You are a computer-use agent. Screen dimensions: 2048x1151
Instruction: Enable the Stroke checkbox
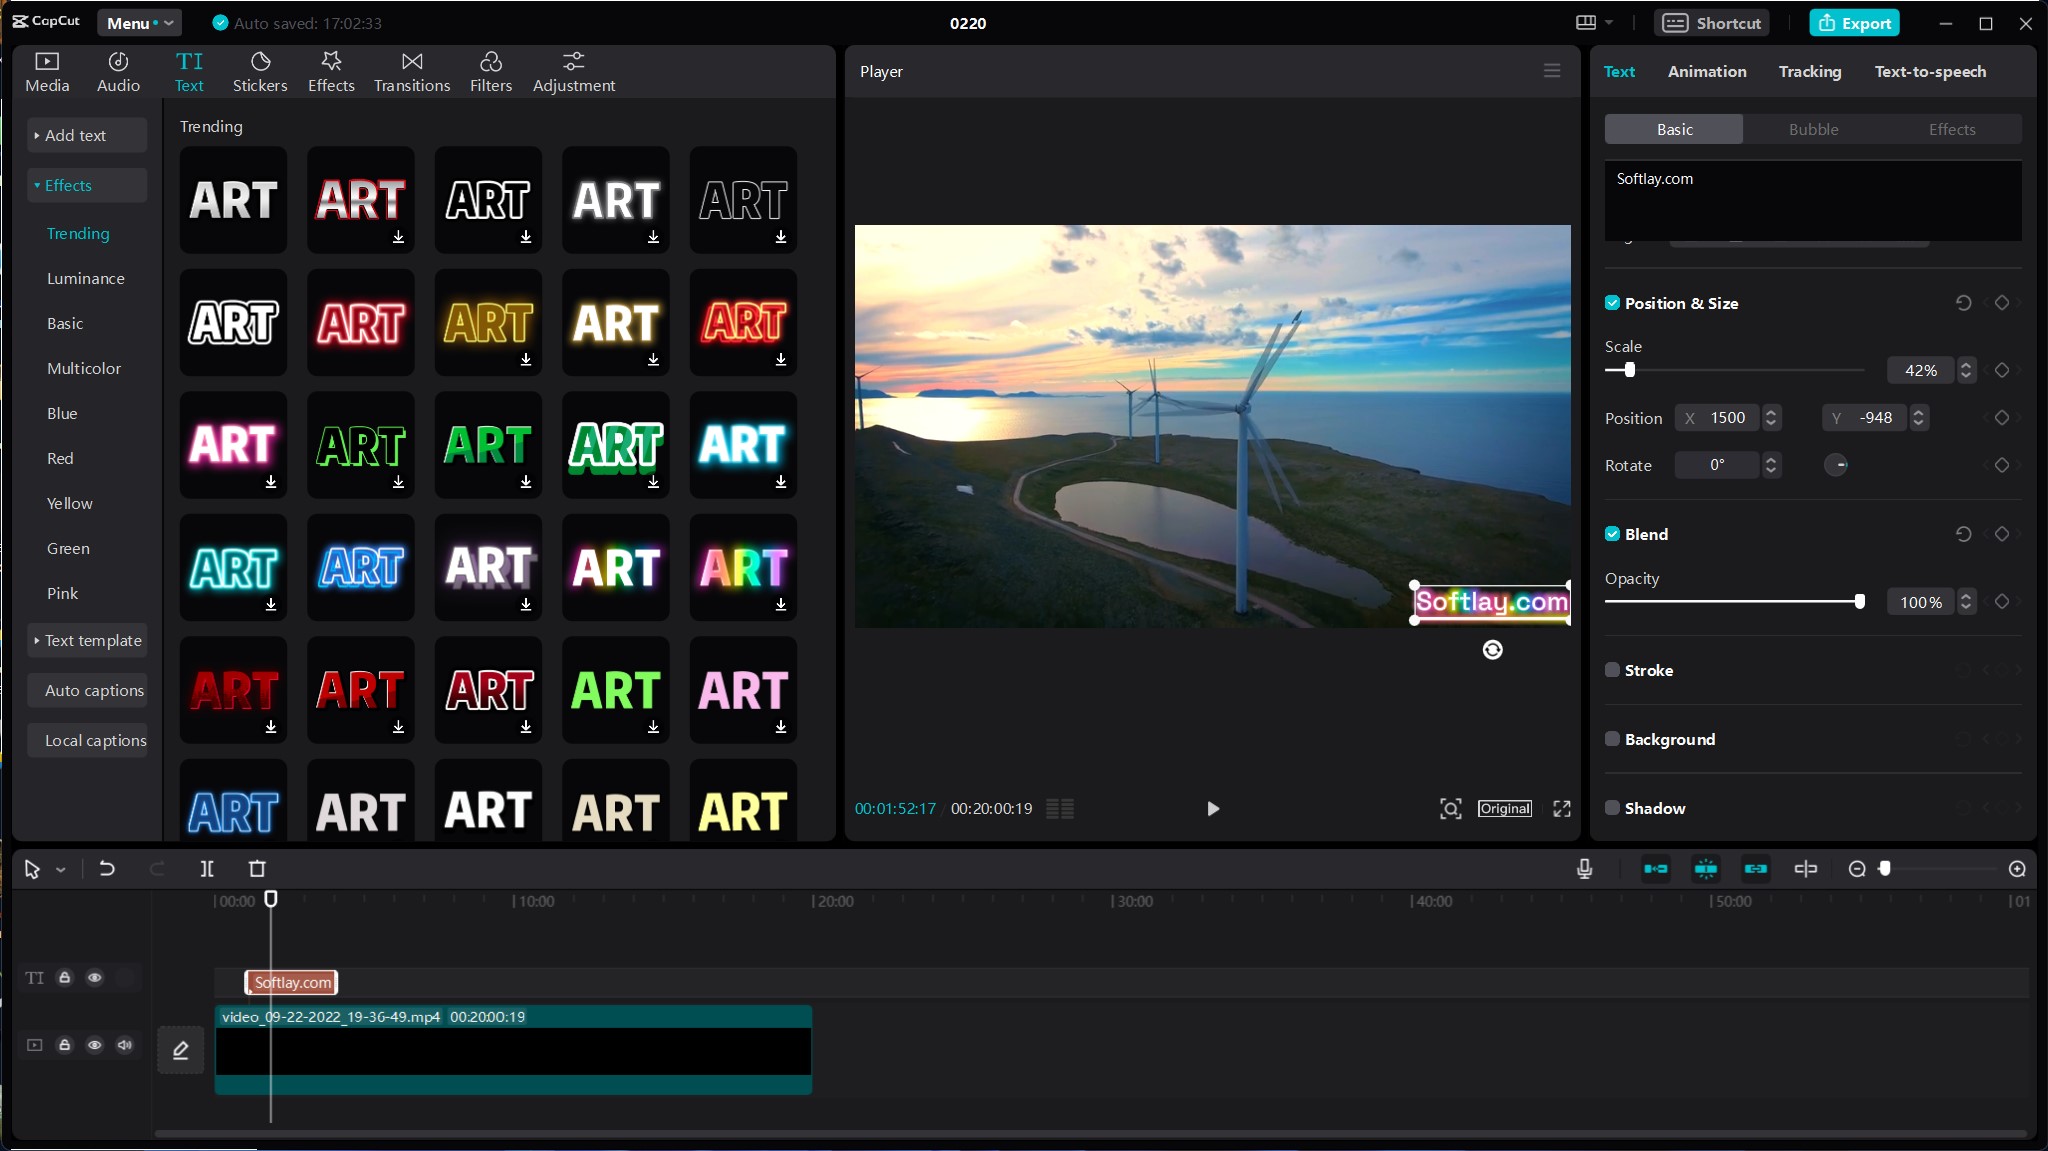point(1613,670)
